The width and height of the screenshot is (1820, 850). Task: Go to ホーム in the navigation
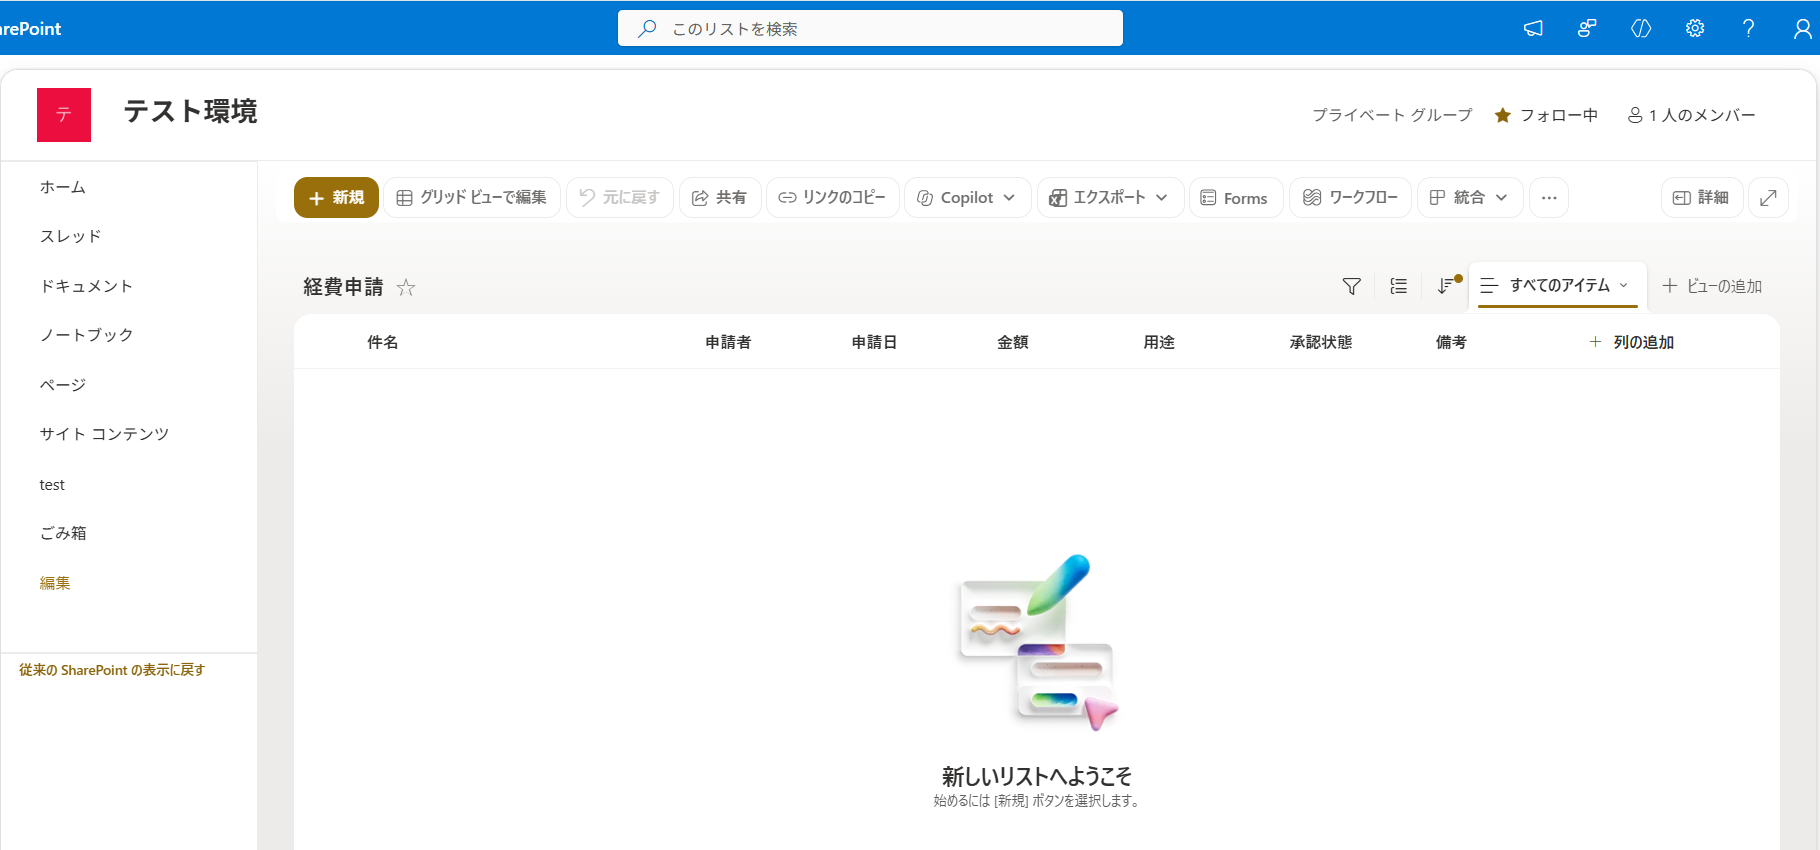pos(63,187)
